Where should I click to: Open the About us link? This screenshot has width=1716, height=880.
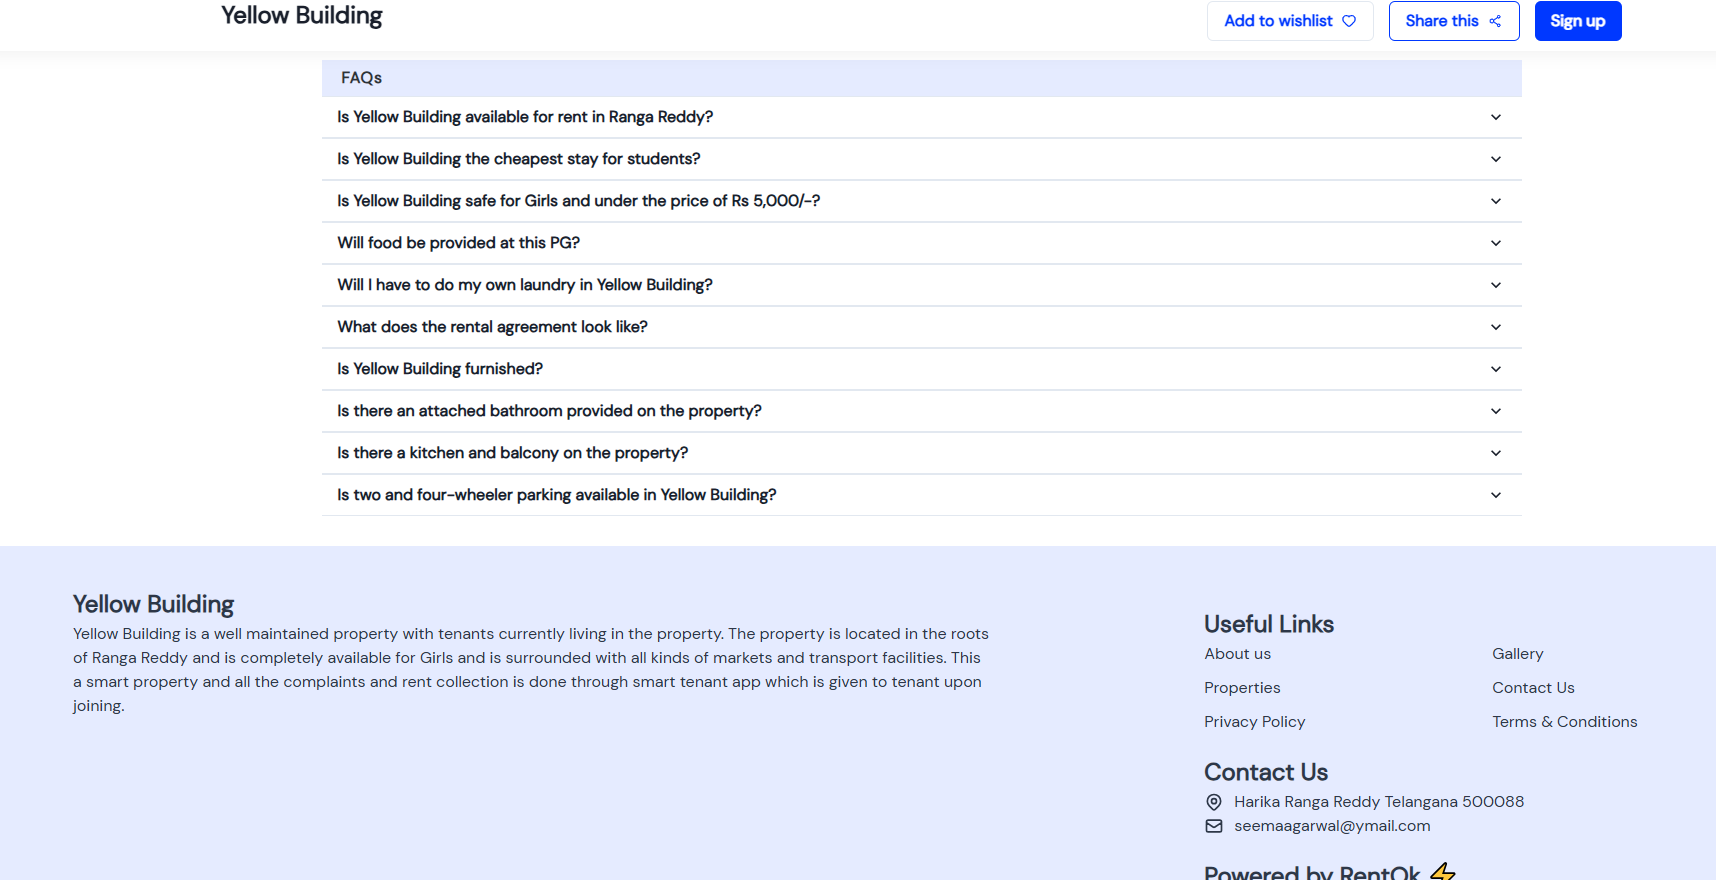pos(1237,654)
